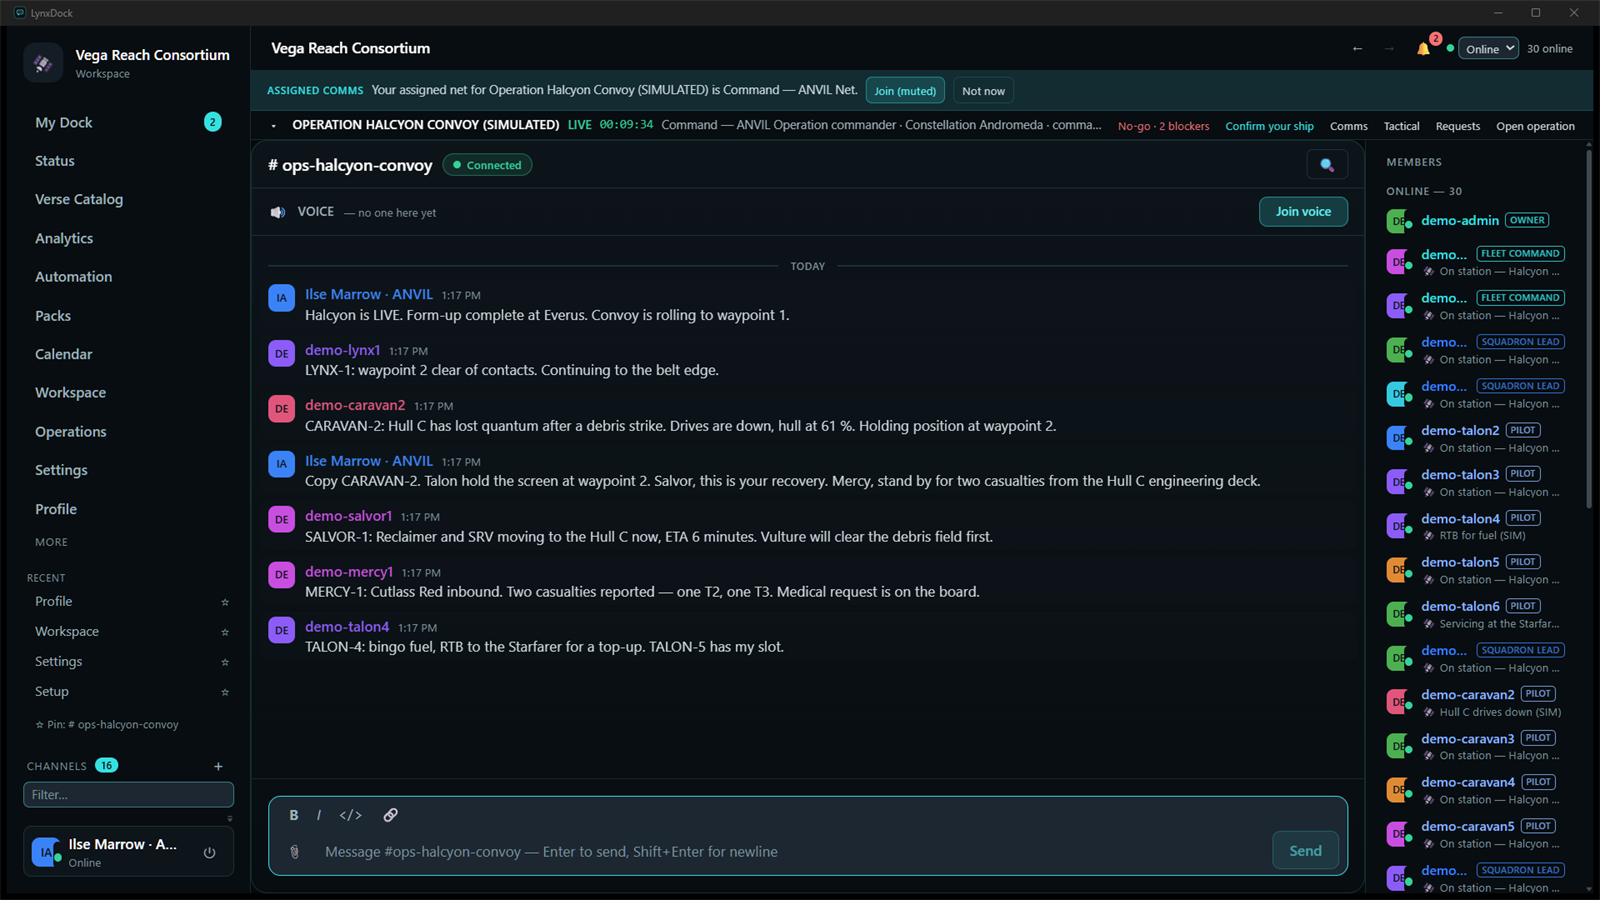Open demo-mercy1 profile from message

(349, 572)
